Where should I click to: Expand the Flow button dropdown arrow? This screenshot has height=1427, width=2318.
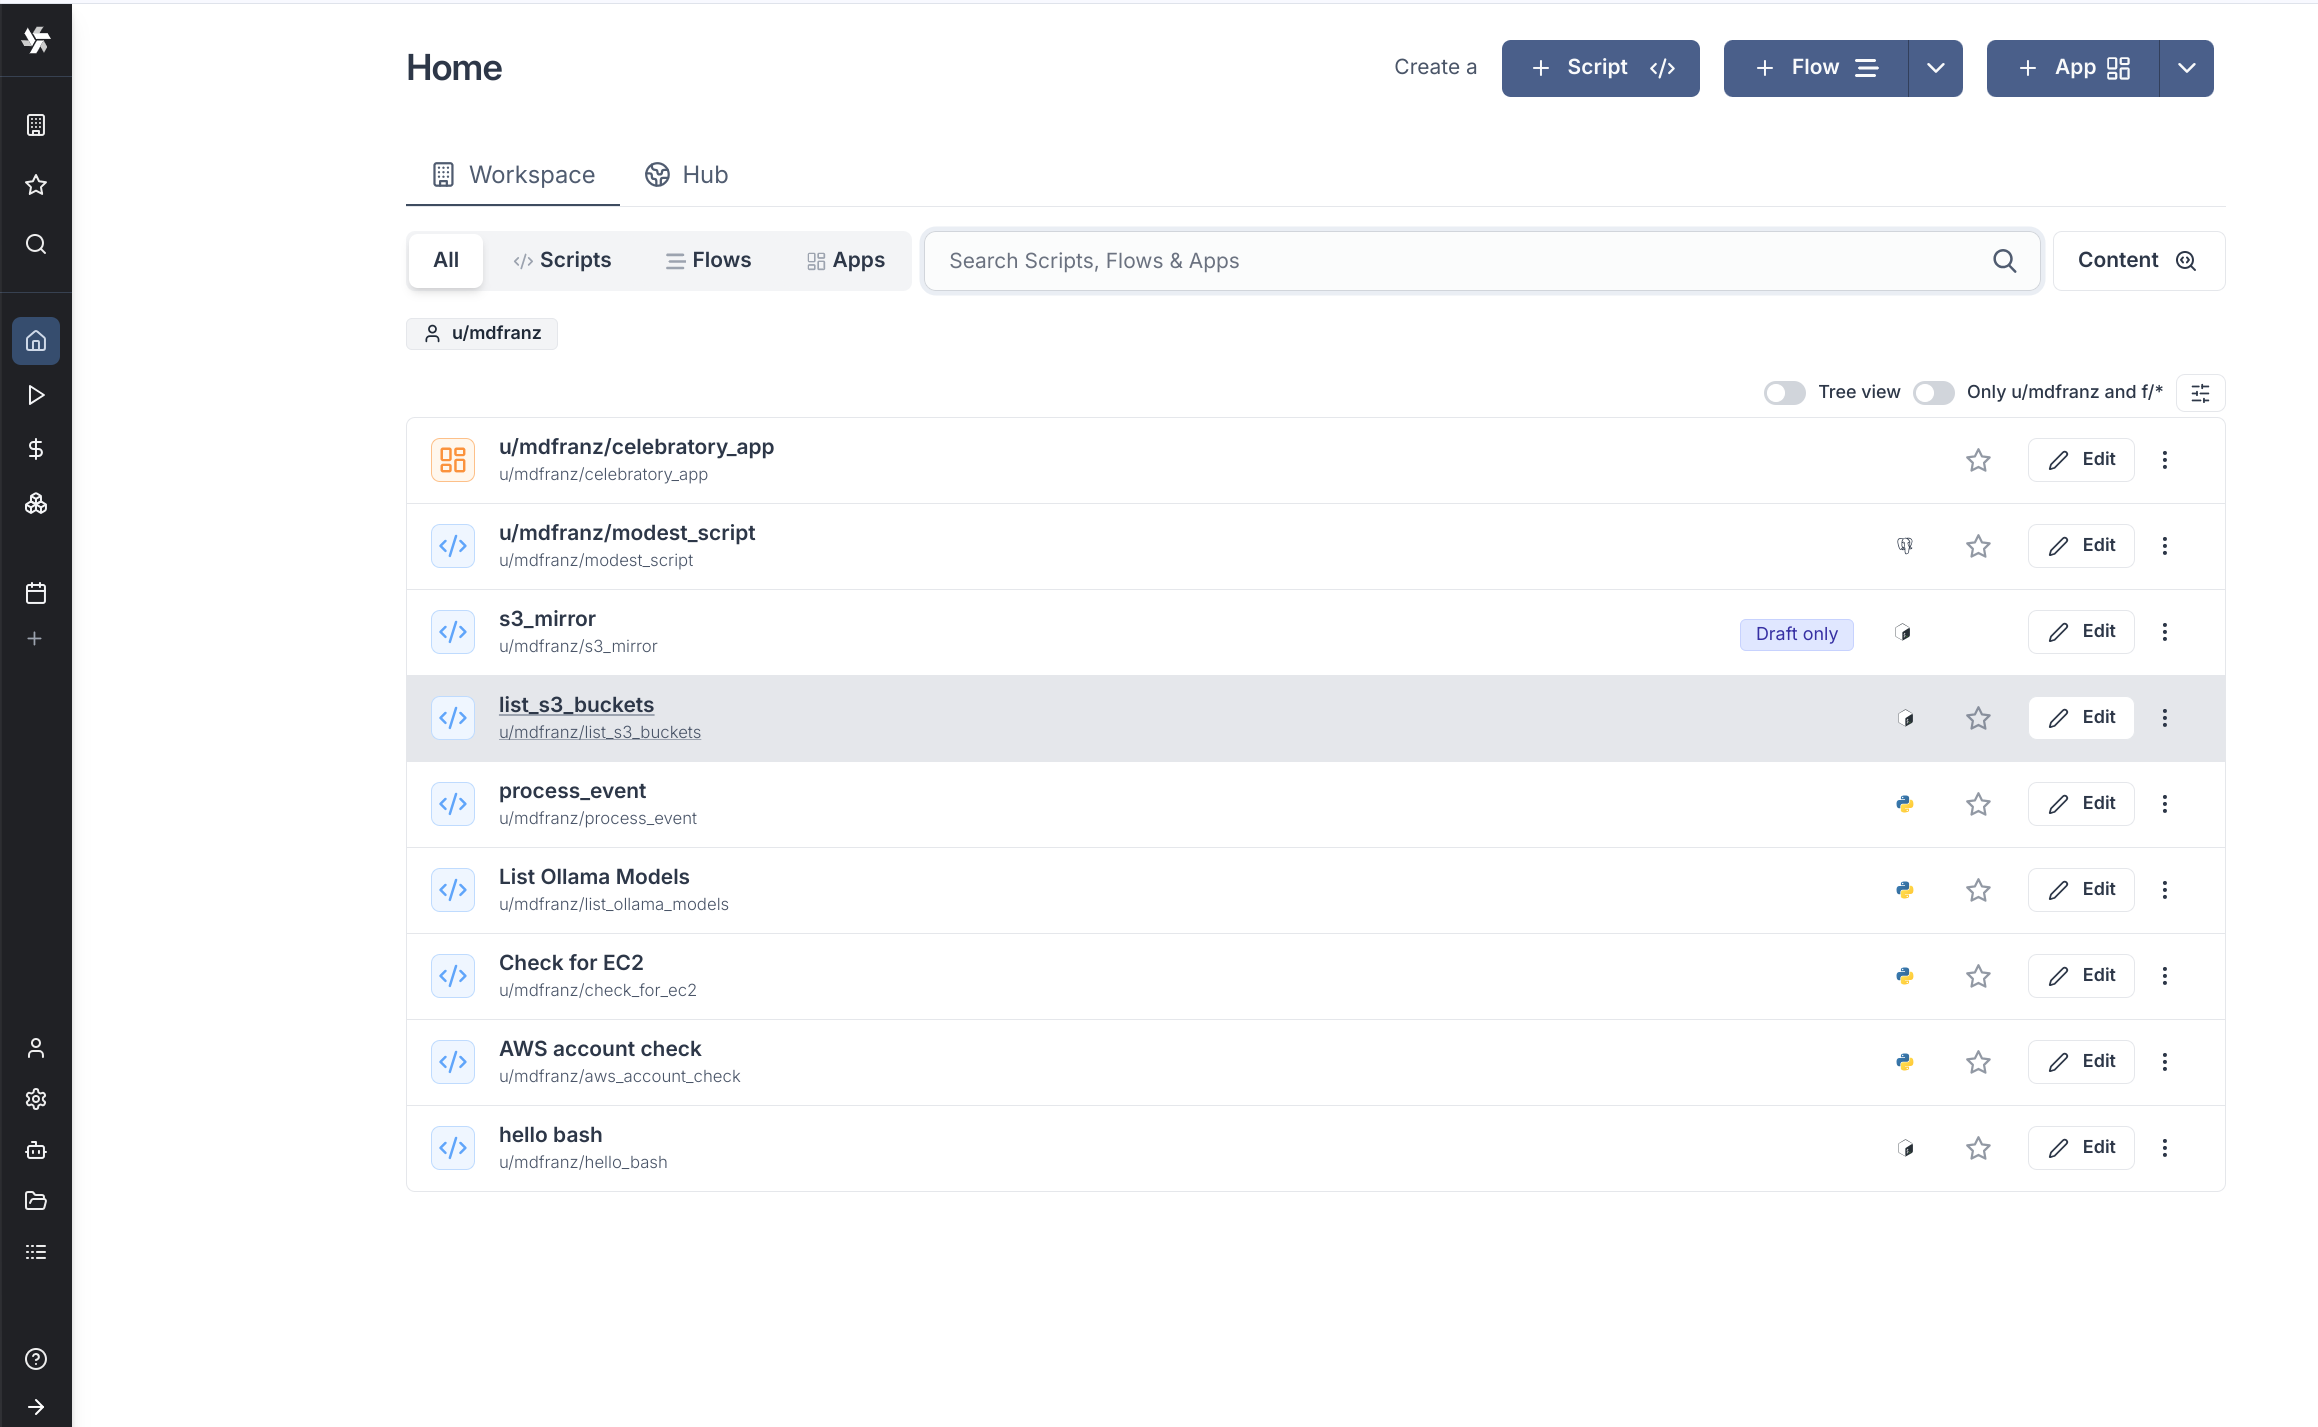pyautogui.click(x=1935, y=68)
